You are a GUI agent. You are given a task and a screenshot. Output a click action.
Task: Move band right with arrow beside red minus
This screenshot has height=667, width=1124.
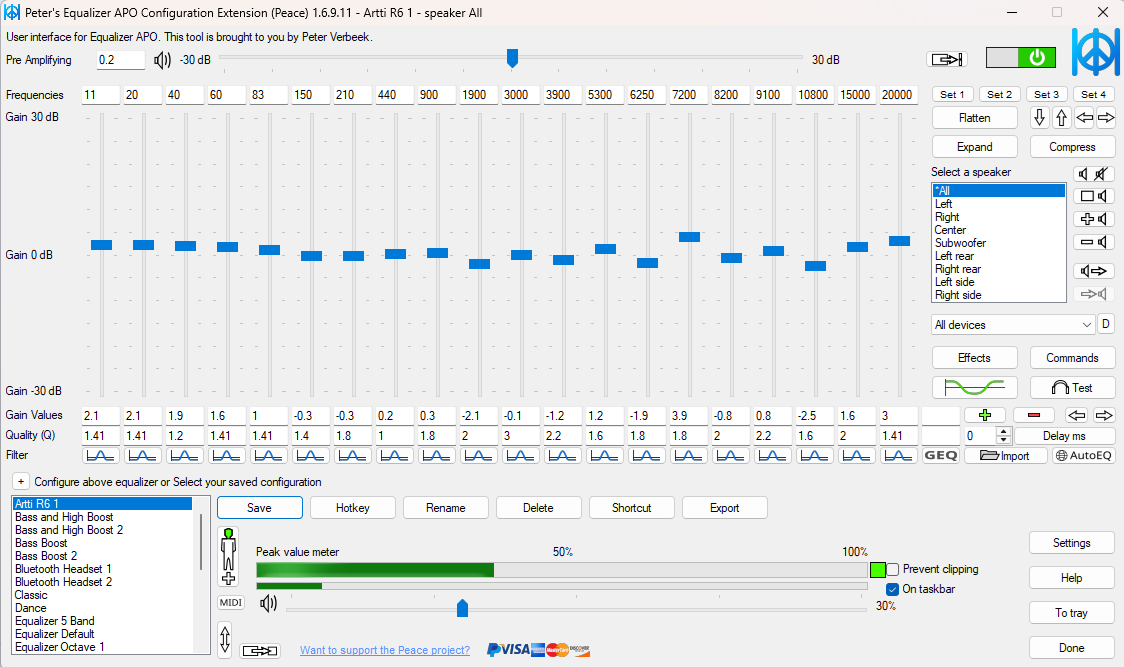coord(1105,415)
